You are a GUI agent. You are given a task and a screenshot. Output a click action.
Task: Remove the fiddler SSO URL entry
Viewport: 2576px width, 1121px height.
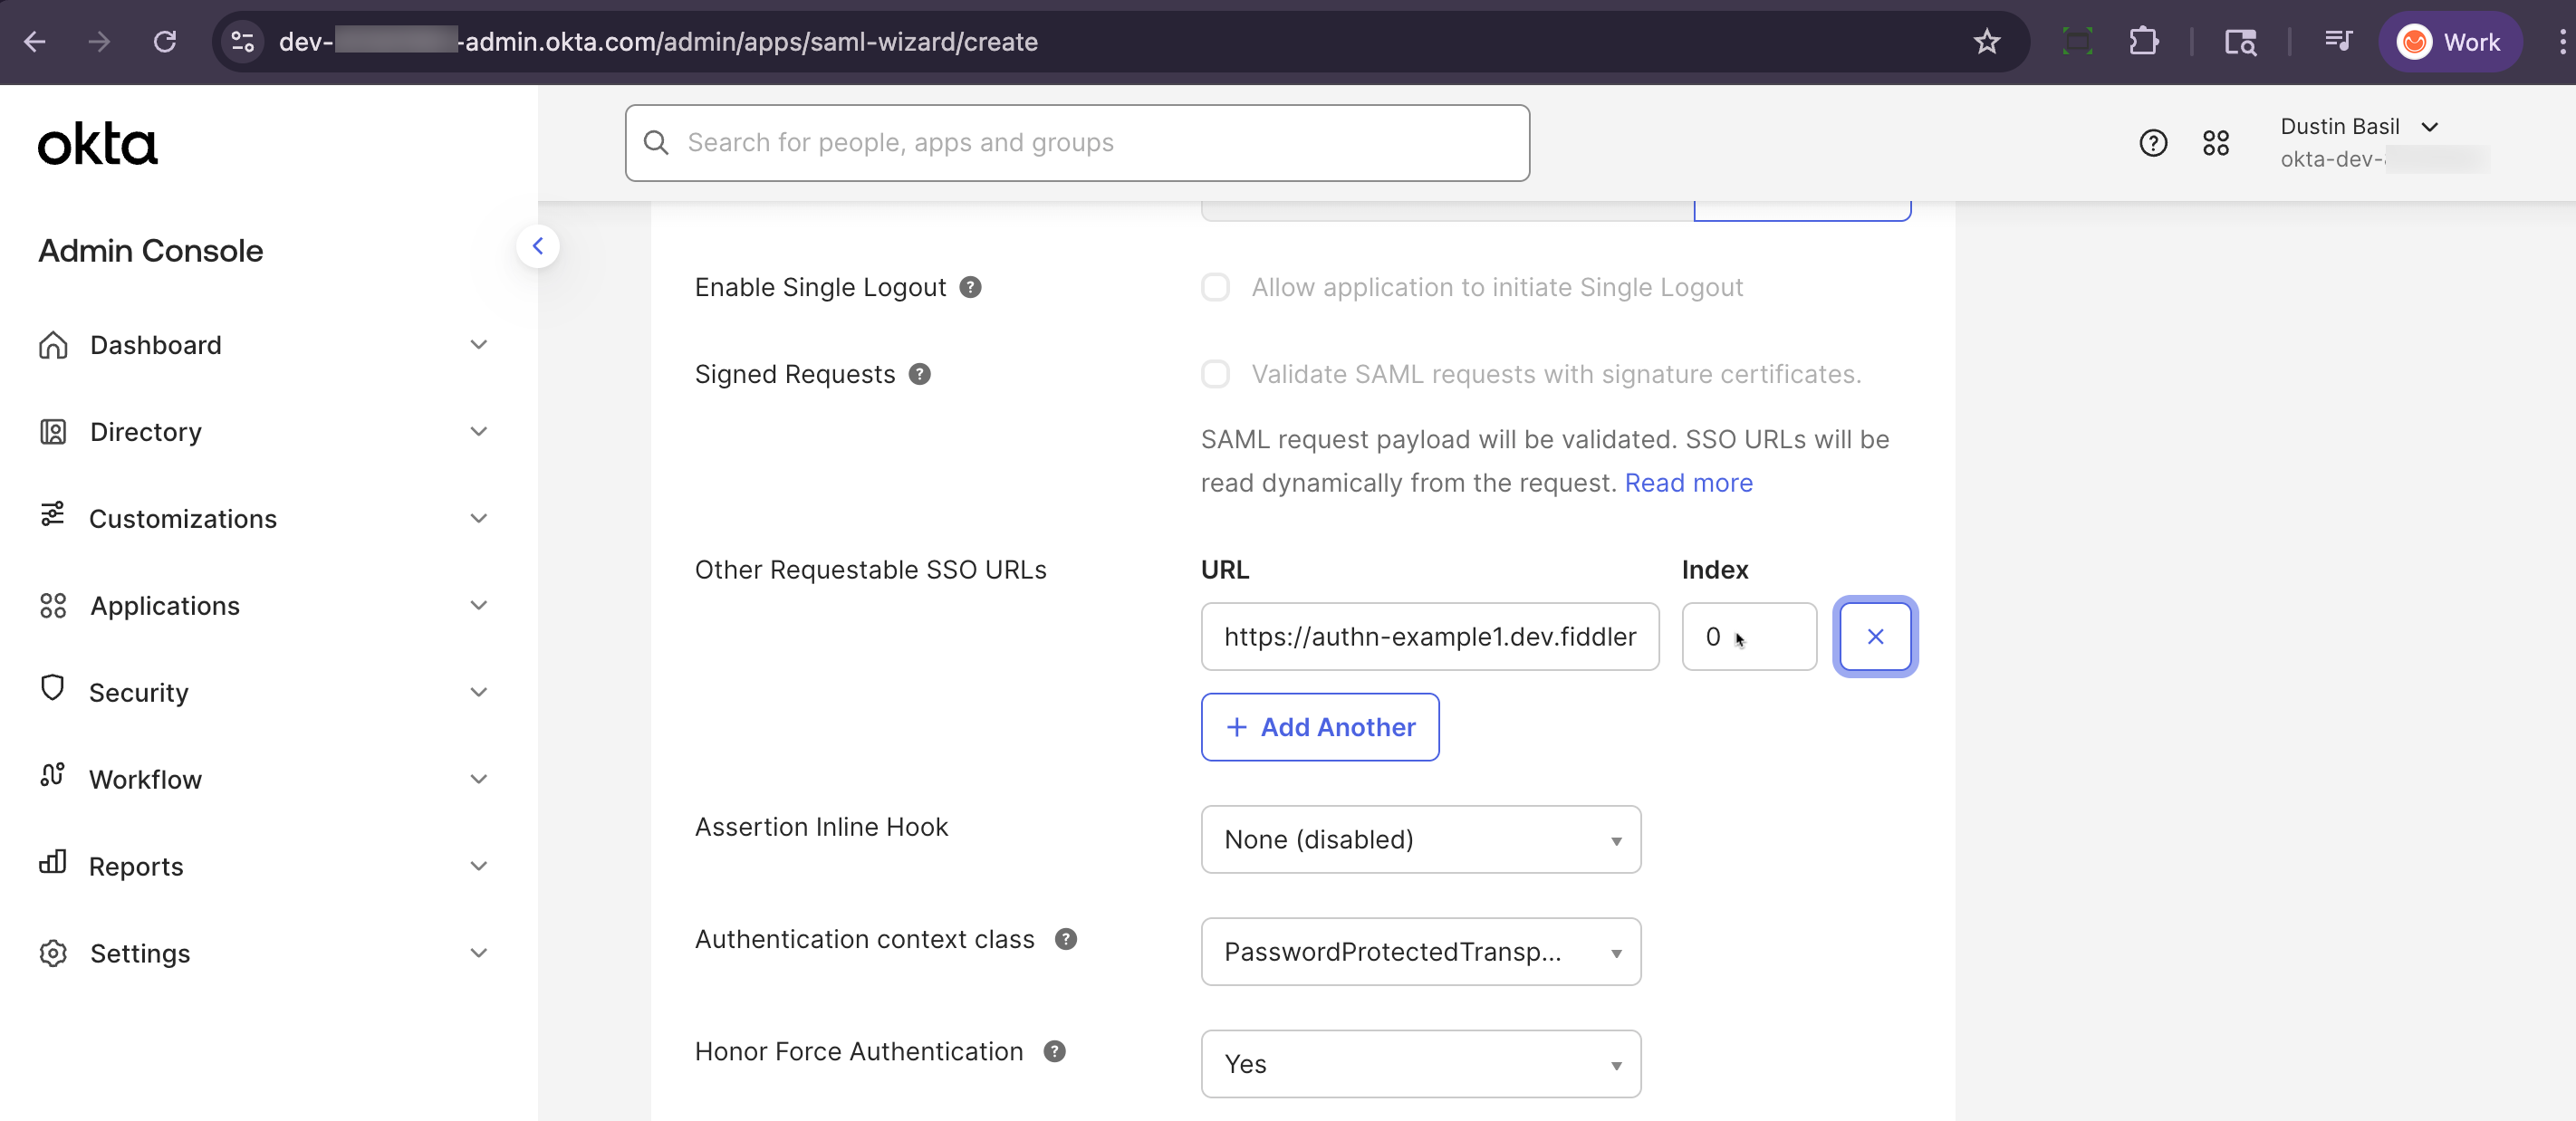coord(1875,637)
